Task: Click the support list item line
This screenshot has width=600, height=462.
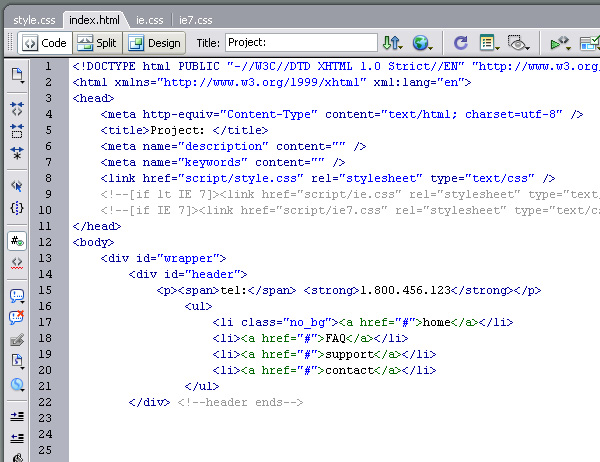Action: point(324,354)
